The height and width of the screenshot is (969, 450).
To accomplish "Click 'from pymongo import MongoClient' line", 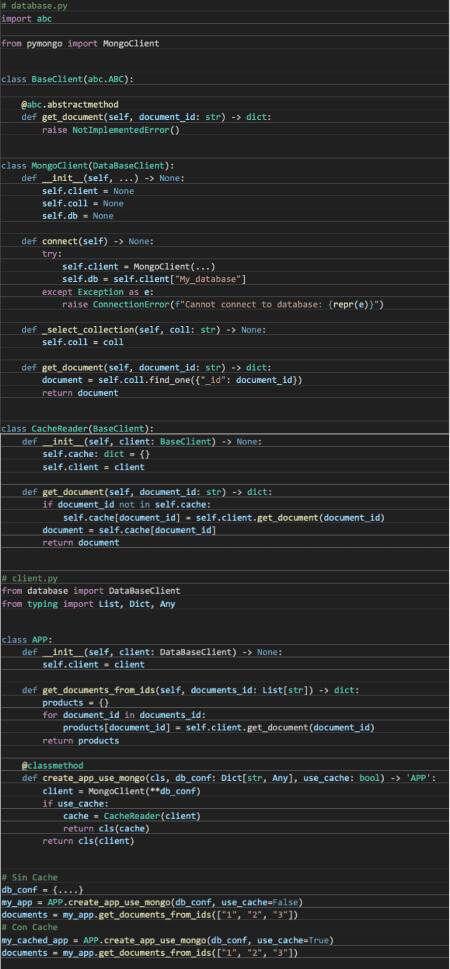I will pyautogui.click(x=80, y=43).
